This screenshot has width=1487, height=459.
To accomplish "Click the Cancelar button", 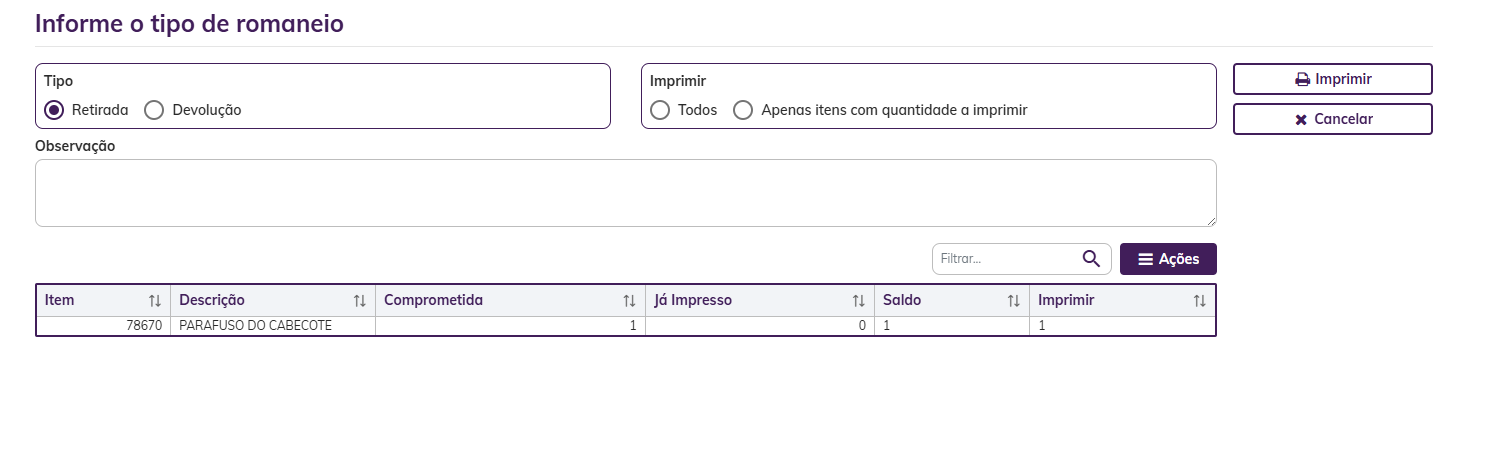I will click(1332, 119).
